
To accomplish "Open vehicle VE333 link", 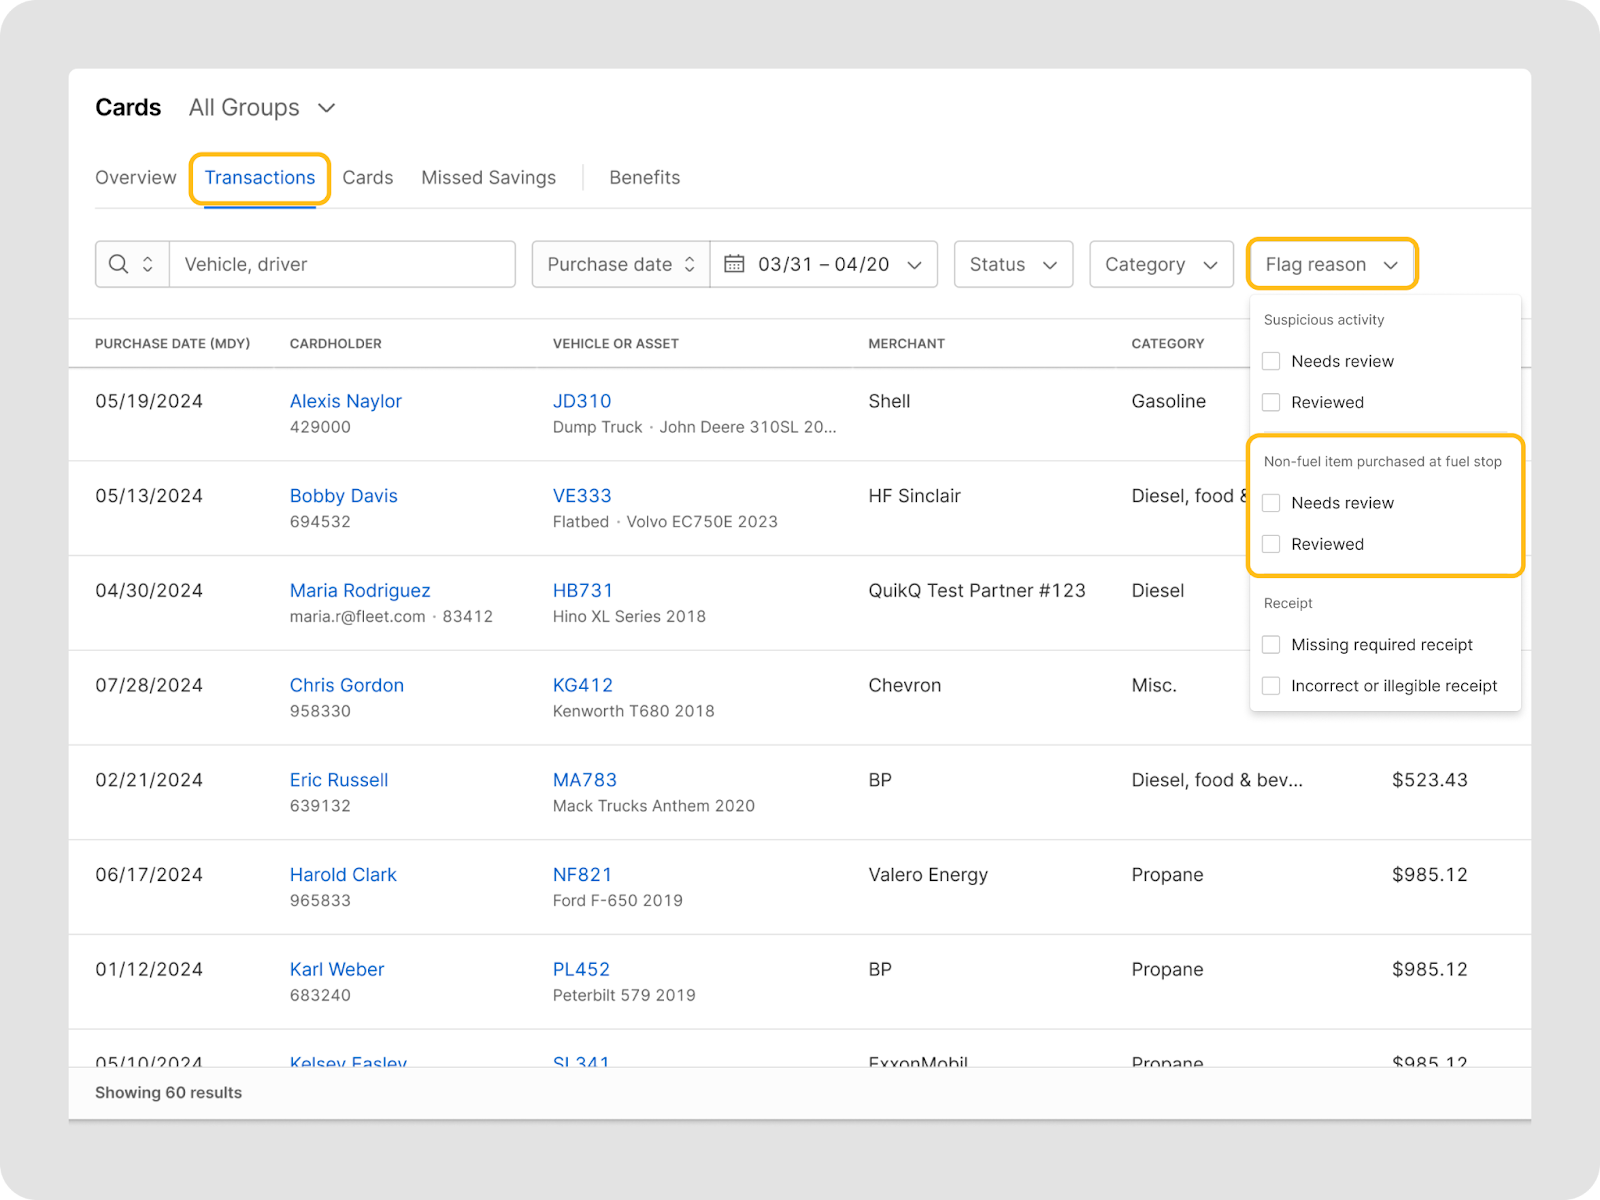I will click(581, 496).
